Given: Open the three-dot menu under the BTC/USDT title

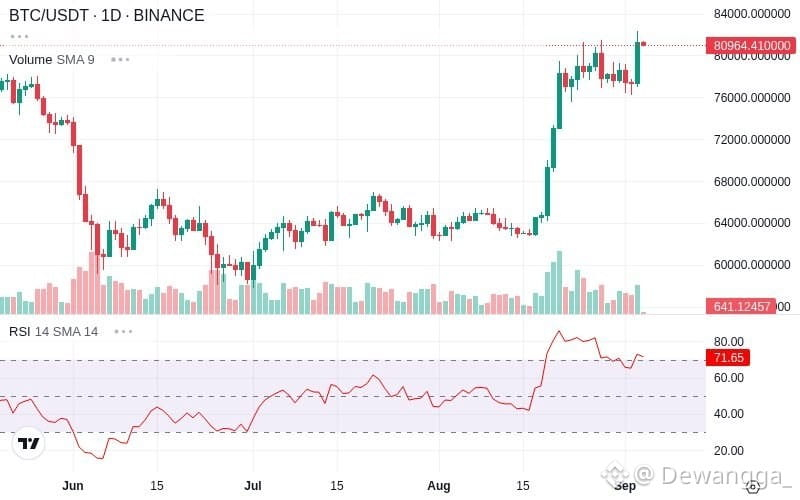Looking at the screenshot, I should [x=19, y=37].
